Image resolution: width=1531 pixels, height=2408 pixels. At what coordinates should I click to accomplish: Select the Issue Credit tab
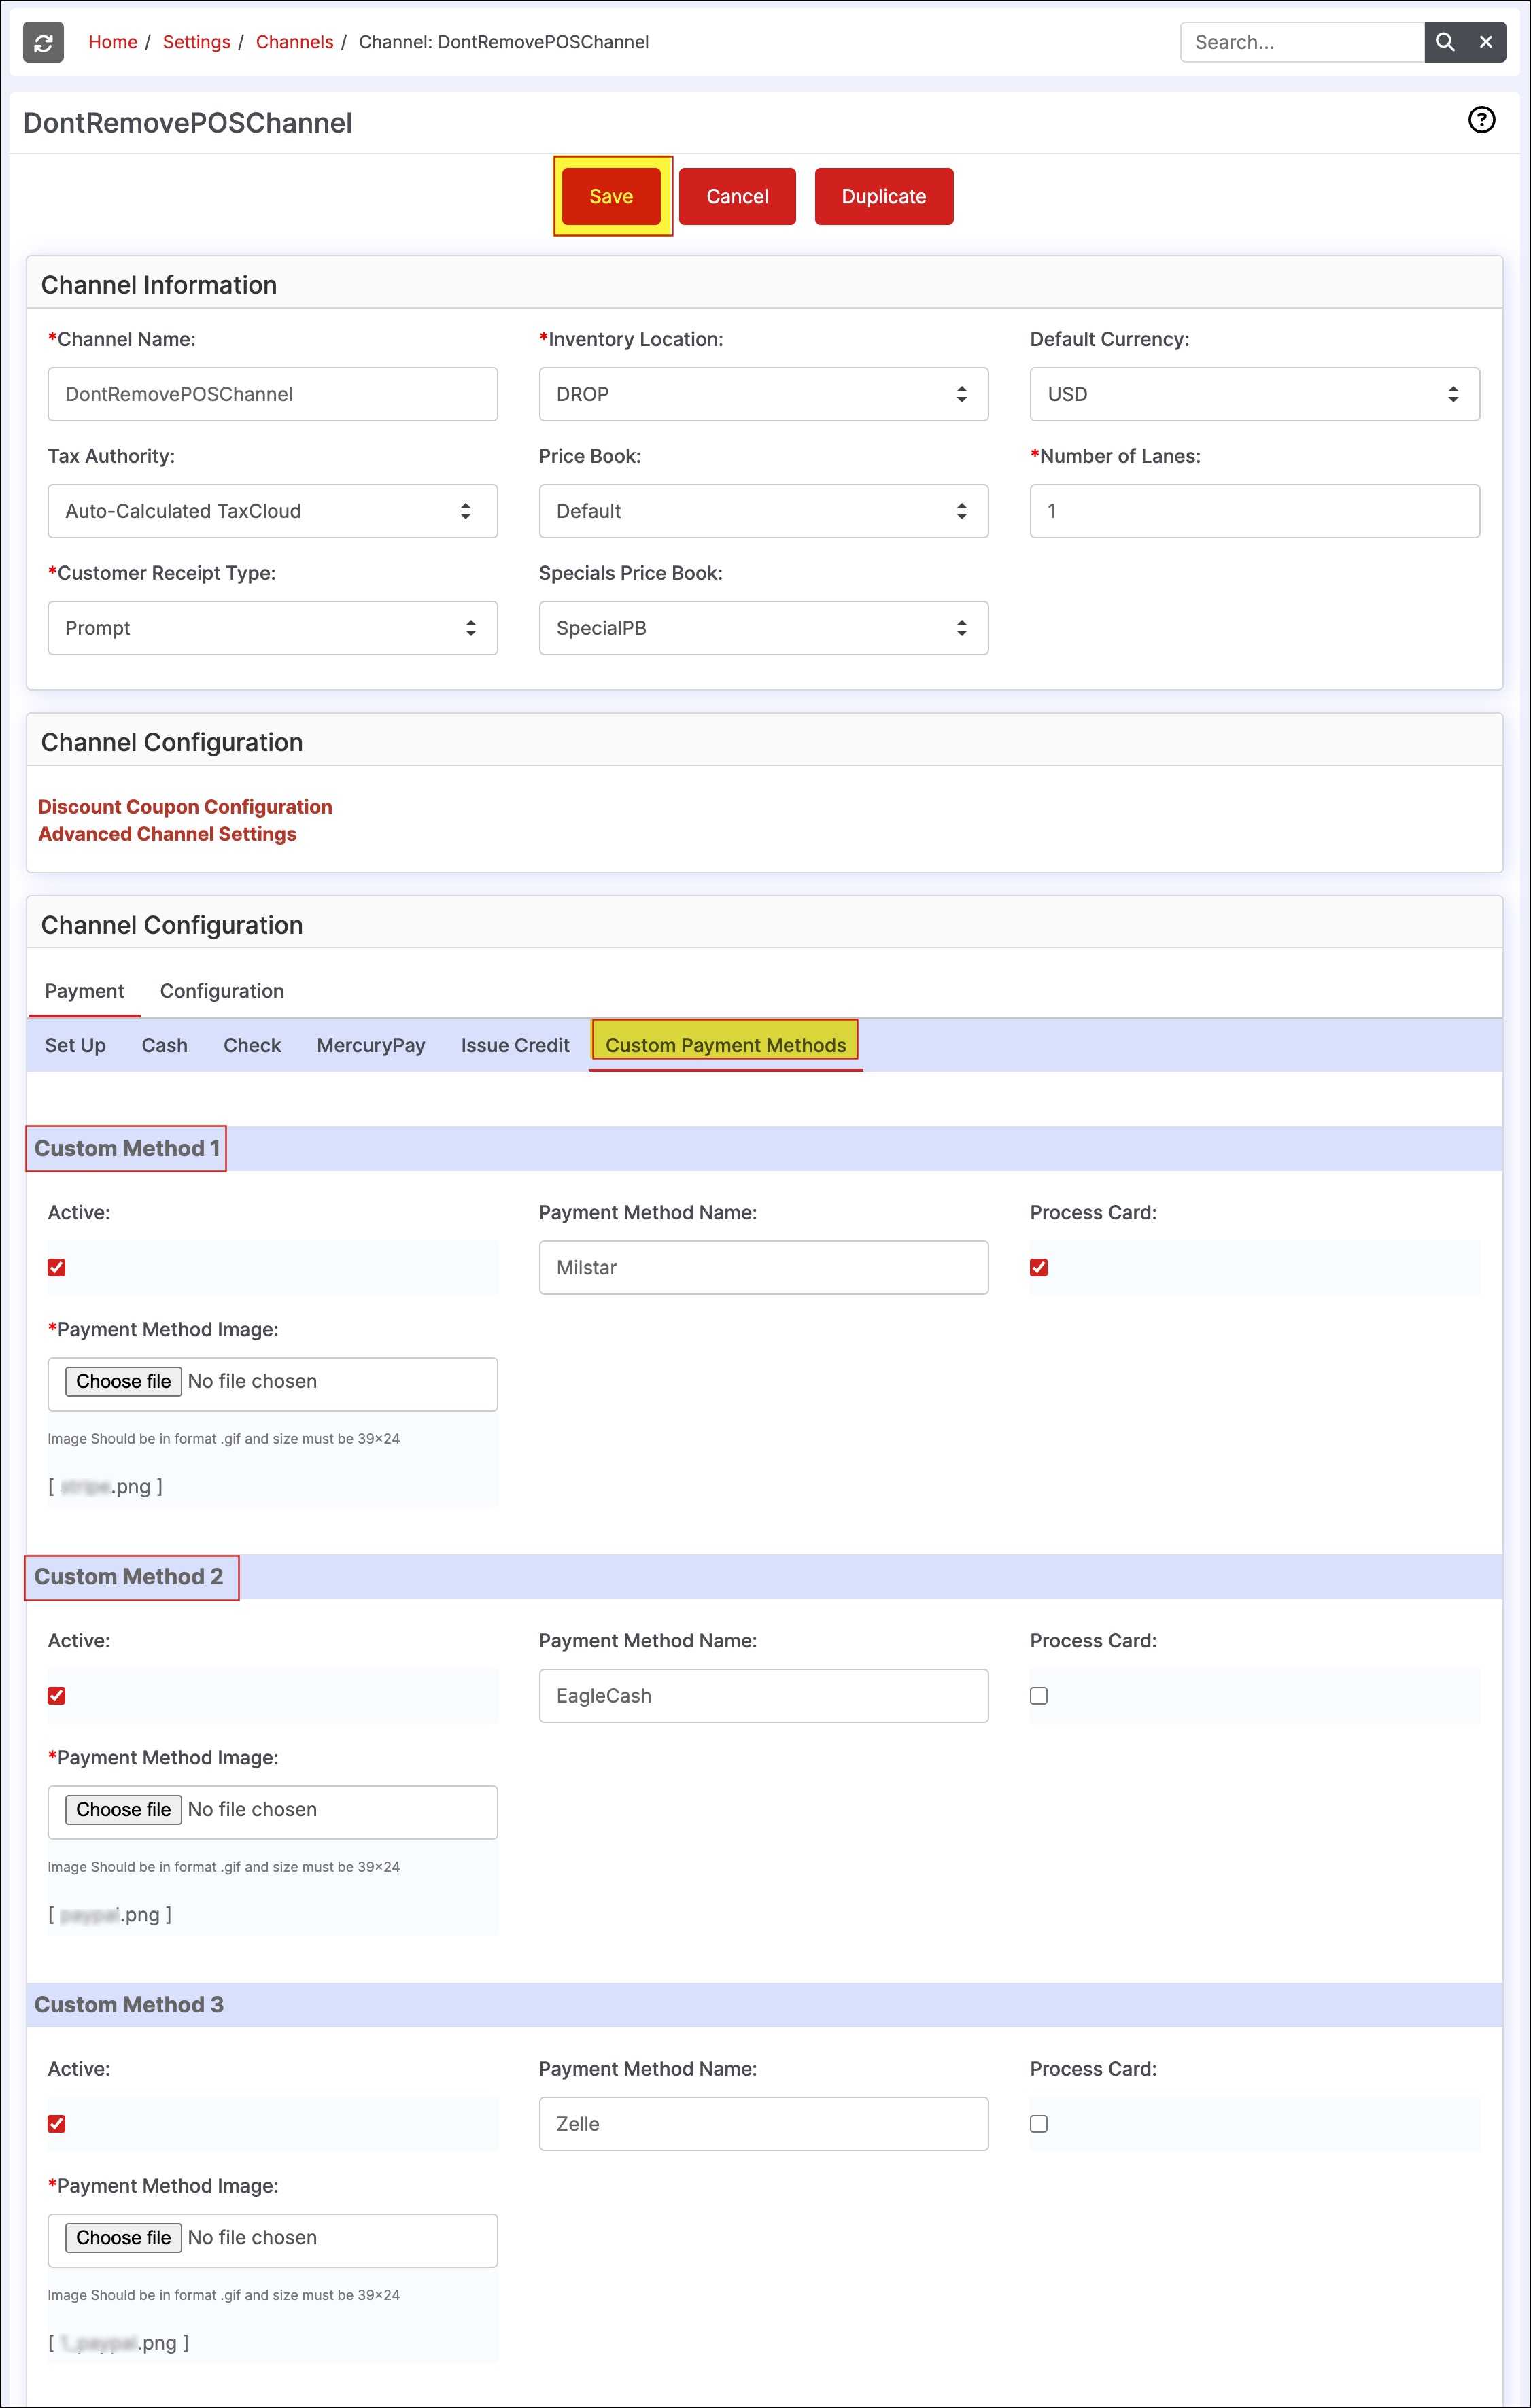(x=514, y=1045)
